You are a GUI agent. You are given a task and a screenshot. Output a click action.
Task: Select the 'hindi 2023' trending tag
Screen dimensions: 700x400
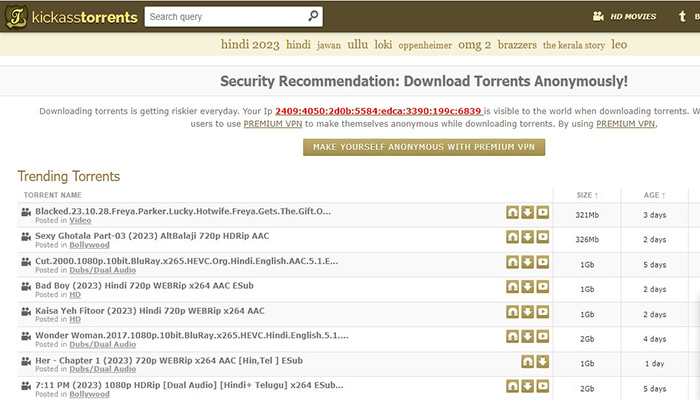point(250,45)
